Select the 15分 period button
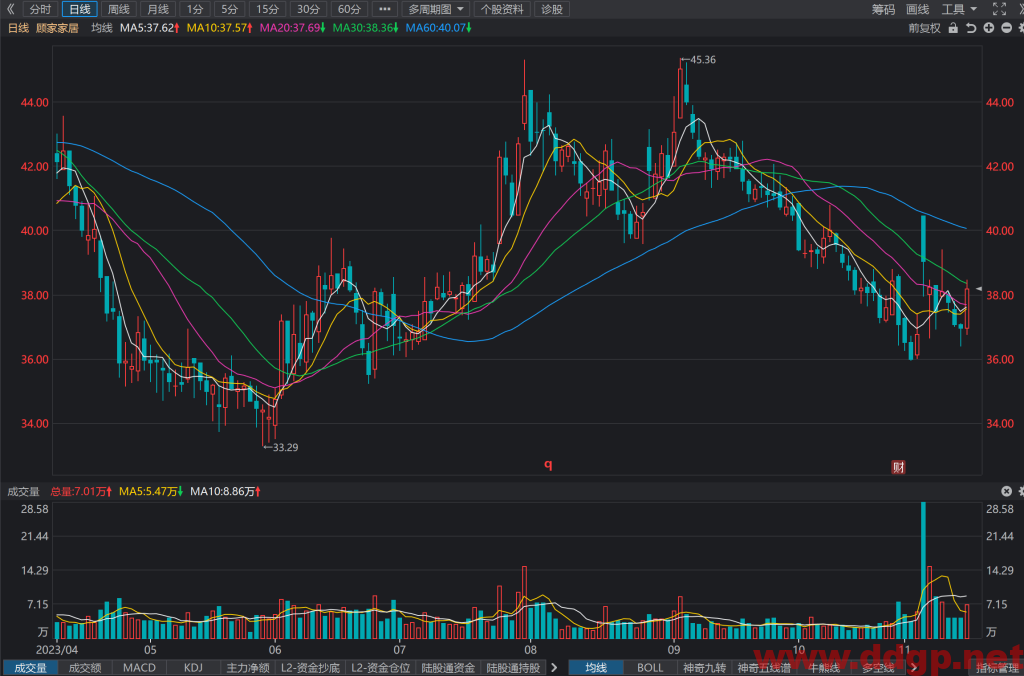Image resolution: width=1024 pixels, height=676 pixels. (267, 9)
